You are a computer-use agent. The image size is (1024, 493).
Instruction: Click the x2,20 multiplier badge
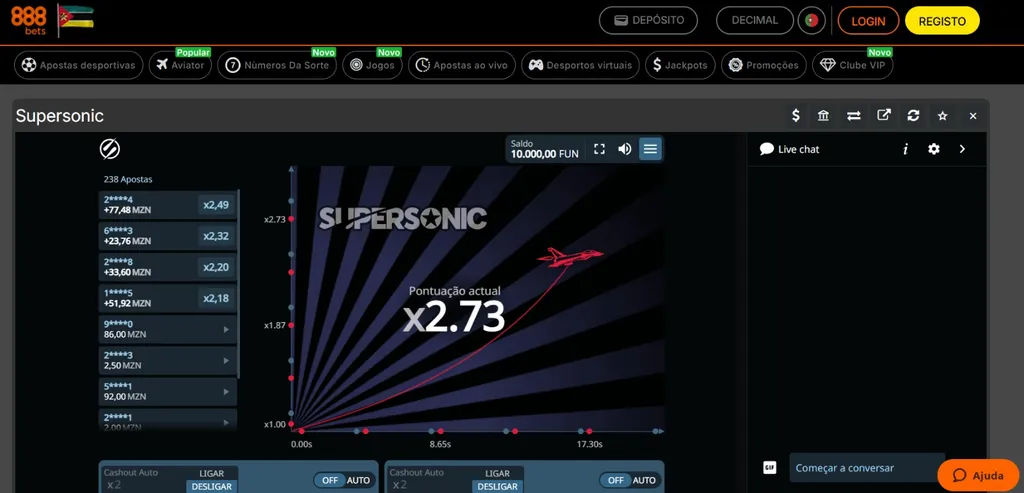click(x=216, y=267)
